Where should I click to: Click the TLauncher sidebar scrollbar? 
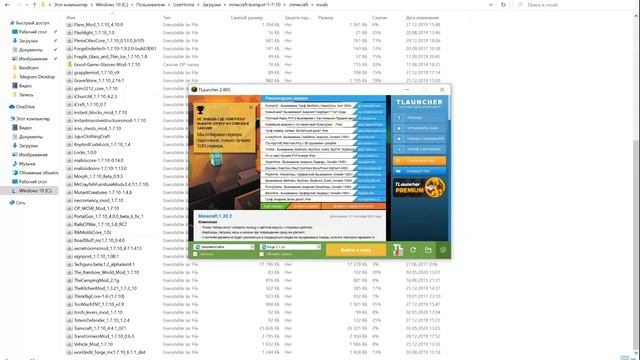[x=449, y=108]
